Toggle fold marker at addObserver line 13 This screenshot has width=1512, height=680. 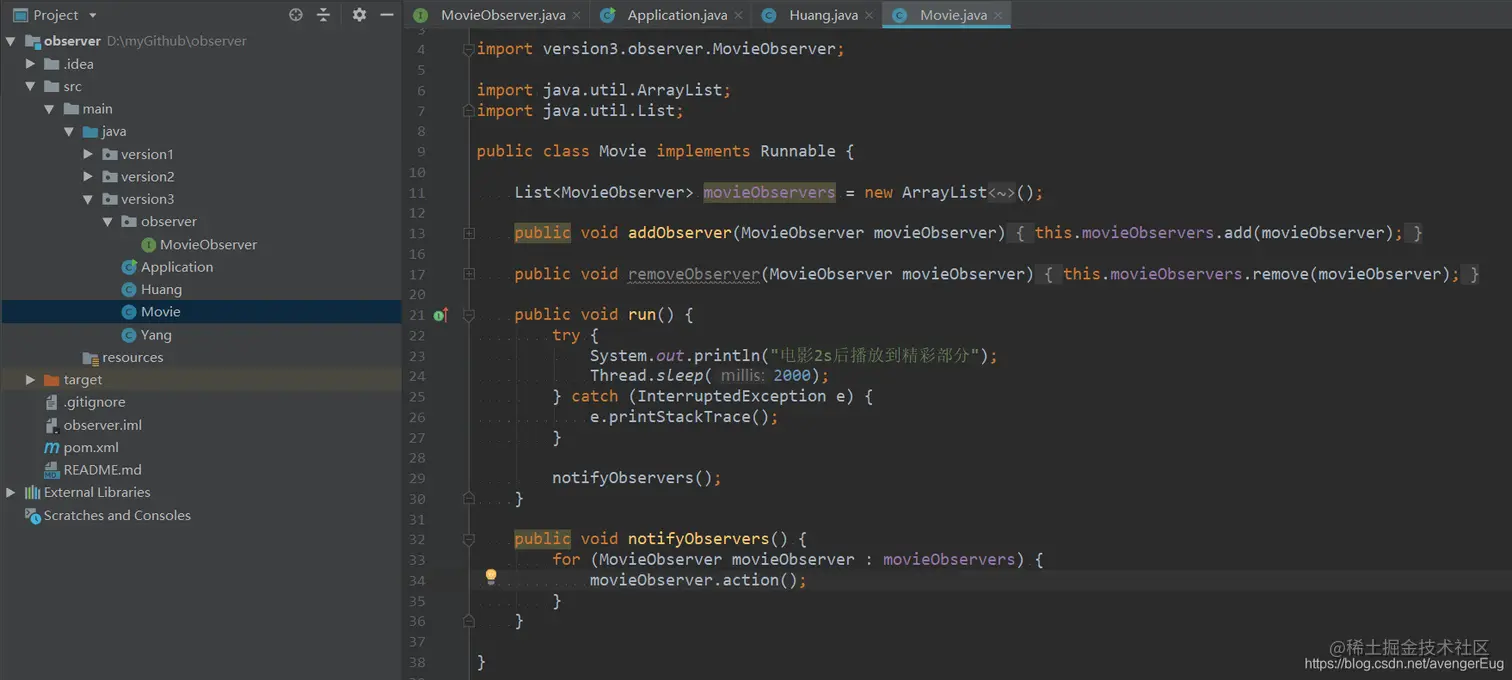coord(468,233)
